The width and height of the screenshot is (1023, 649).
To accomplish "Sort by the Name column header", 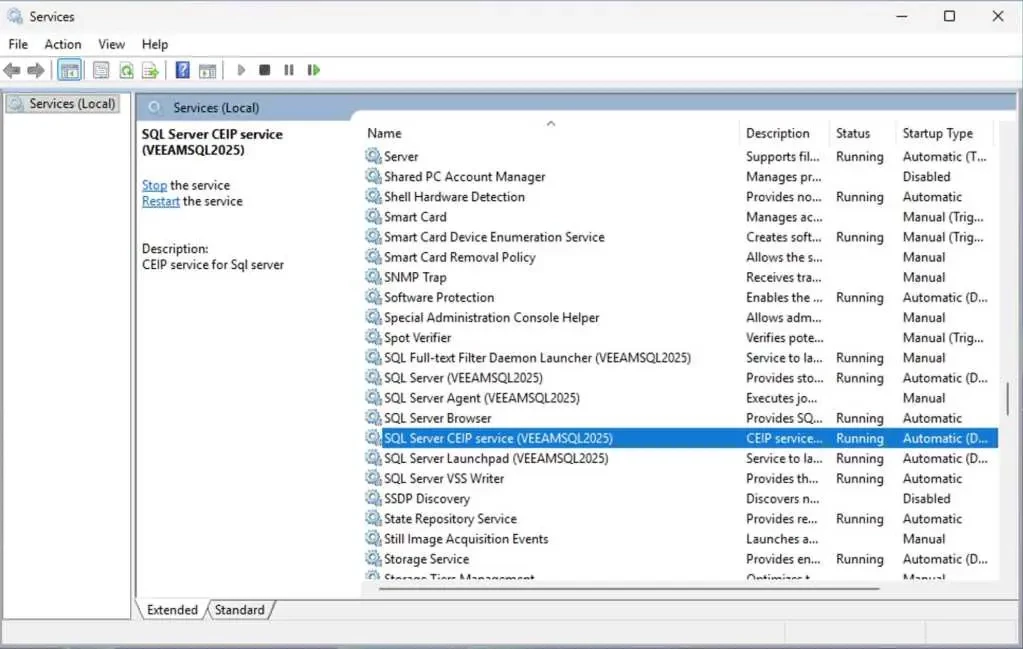I will [x=550, y=133].
